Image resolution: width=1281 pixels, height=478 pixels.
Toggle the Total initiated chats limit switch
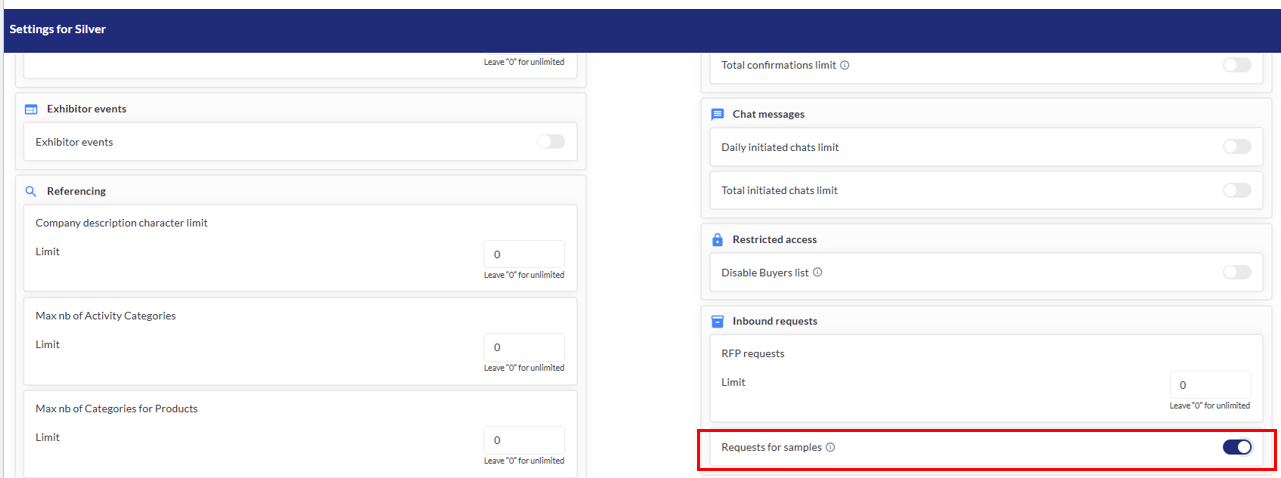tap(1236, 190)
